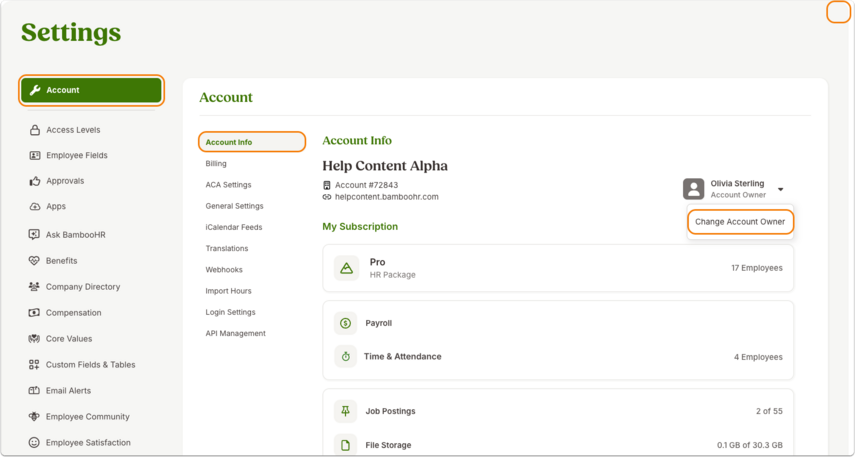Open ACA Settings

coord(228,185)
